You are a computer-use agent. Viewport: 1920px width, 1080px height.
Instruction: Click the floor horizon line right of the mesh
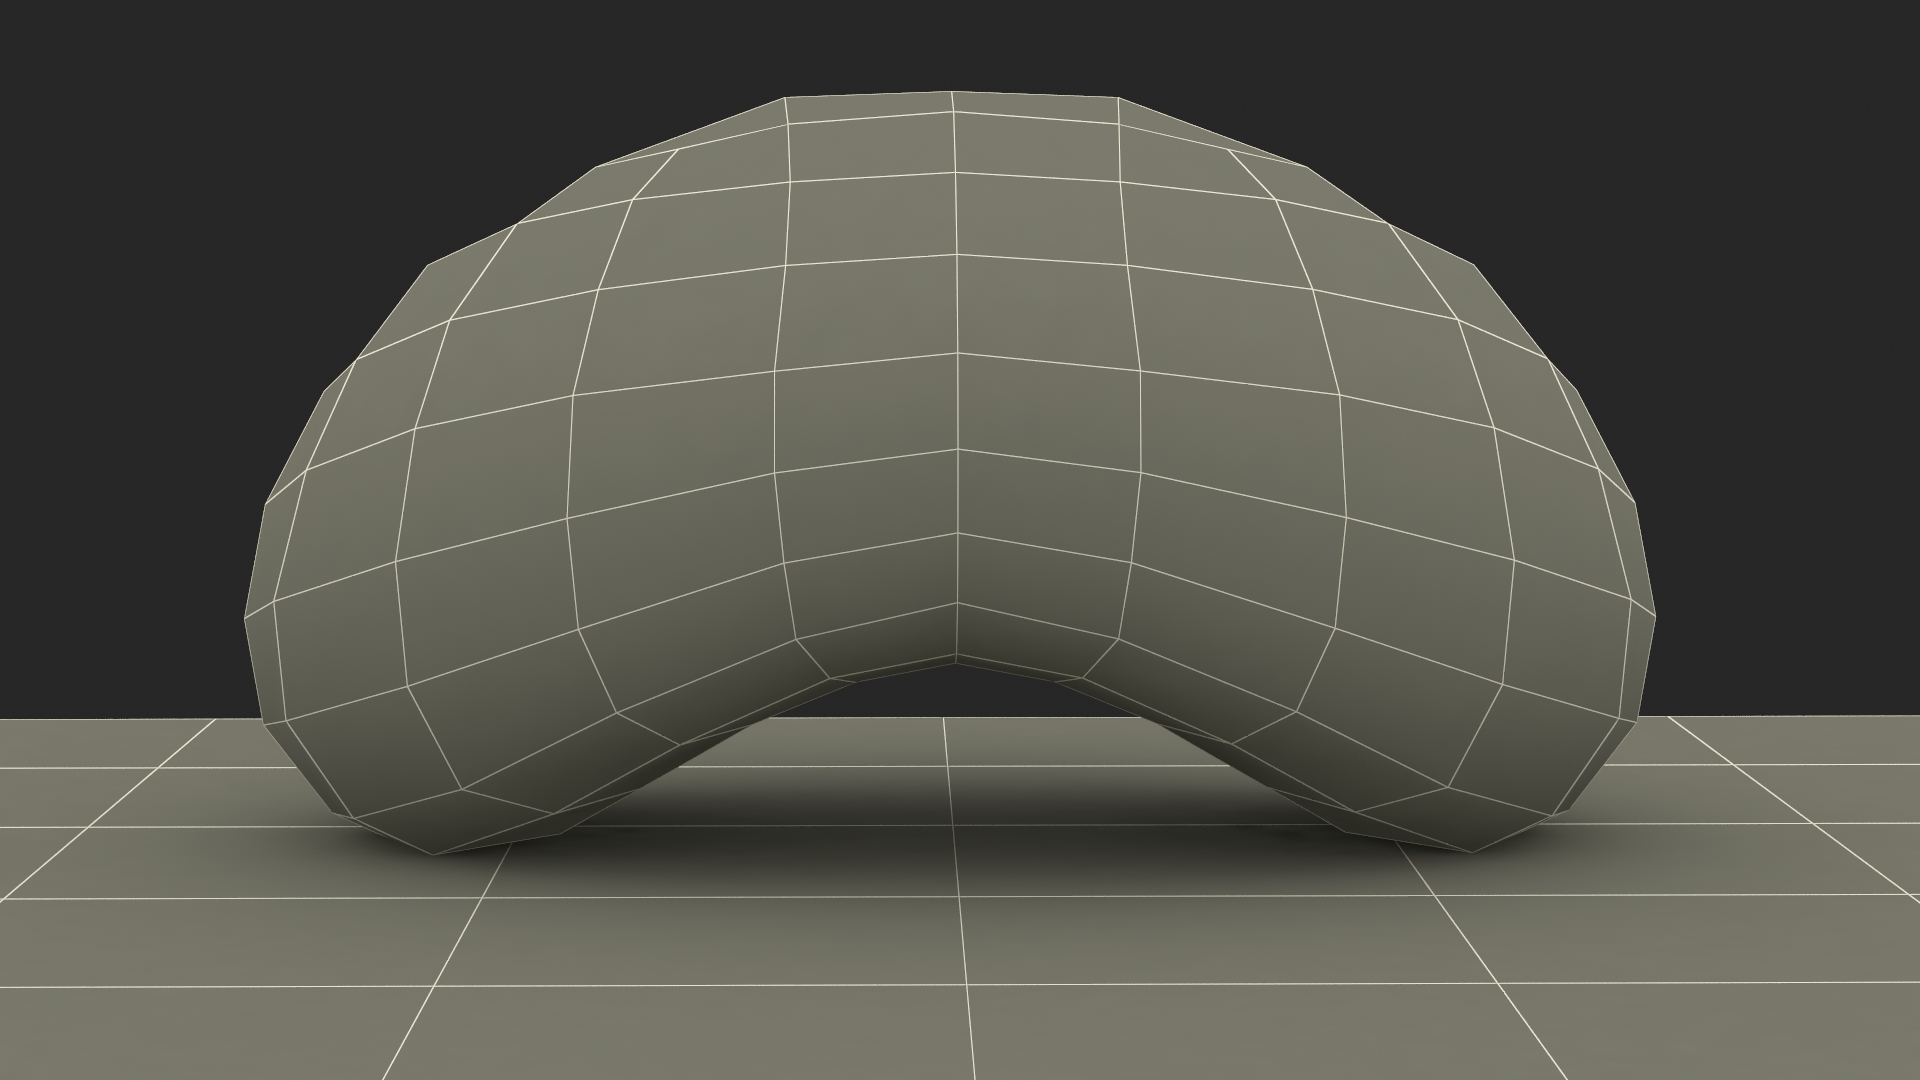coord(1800,718)
